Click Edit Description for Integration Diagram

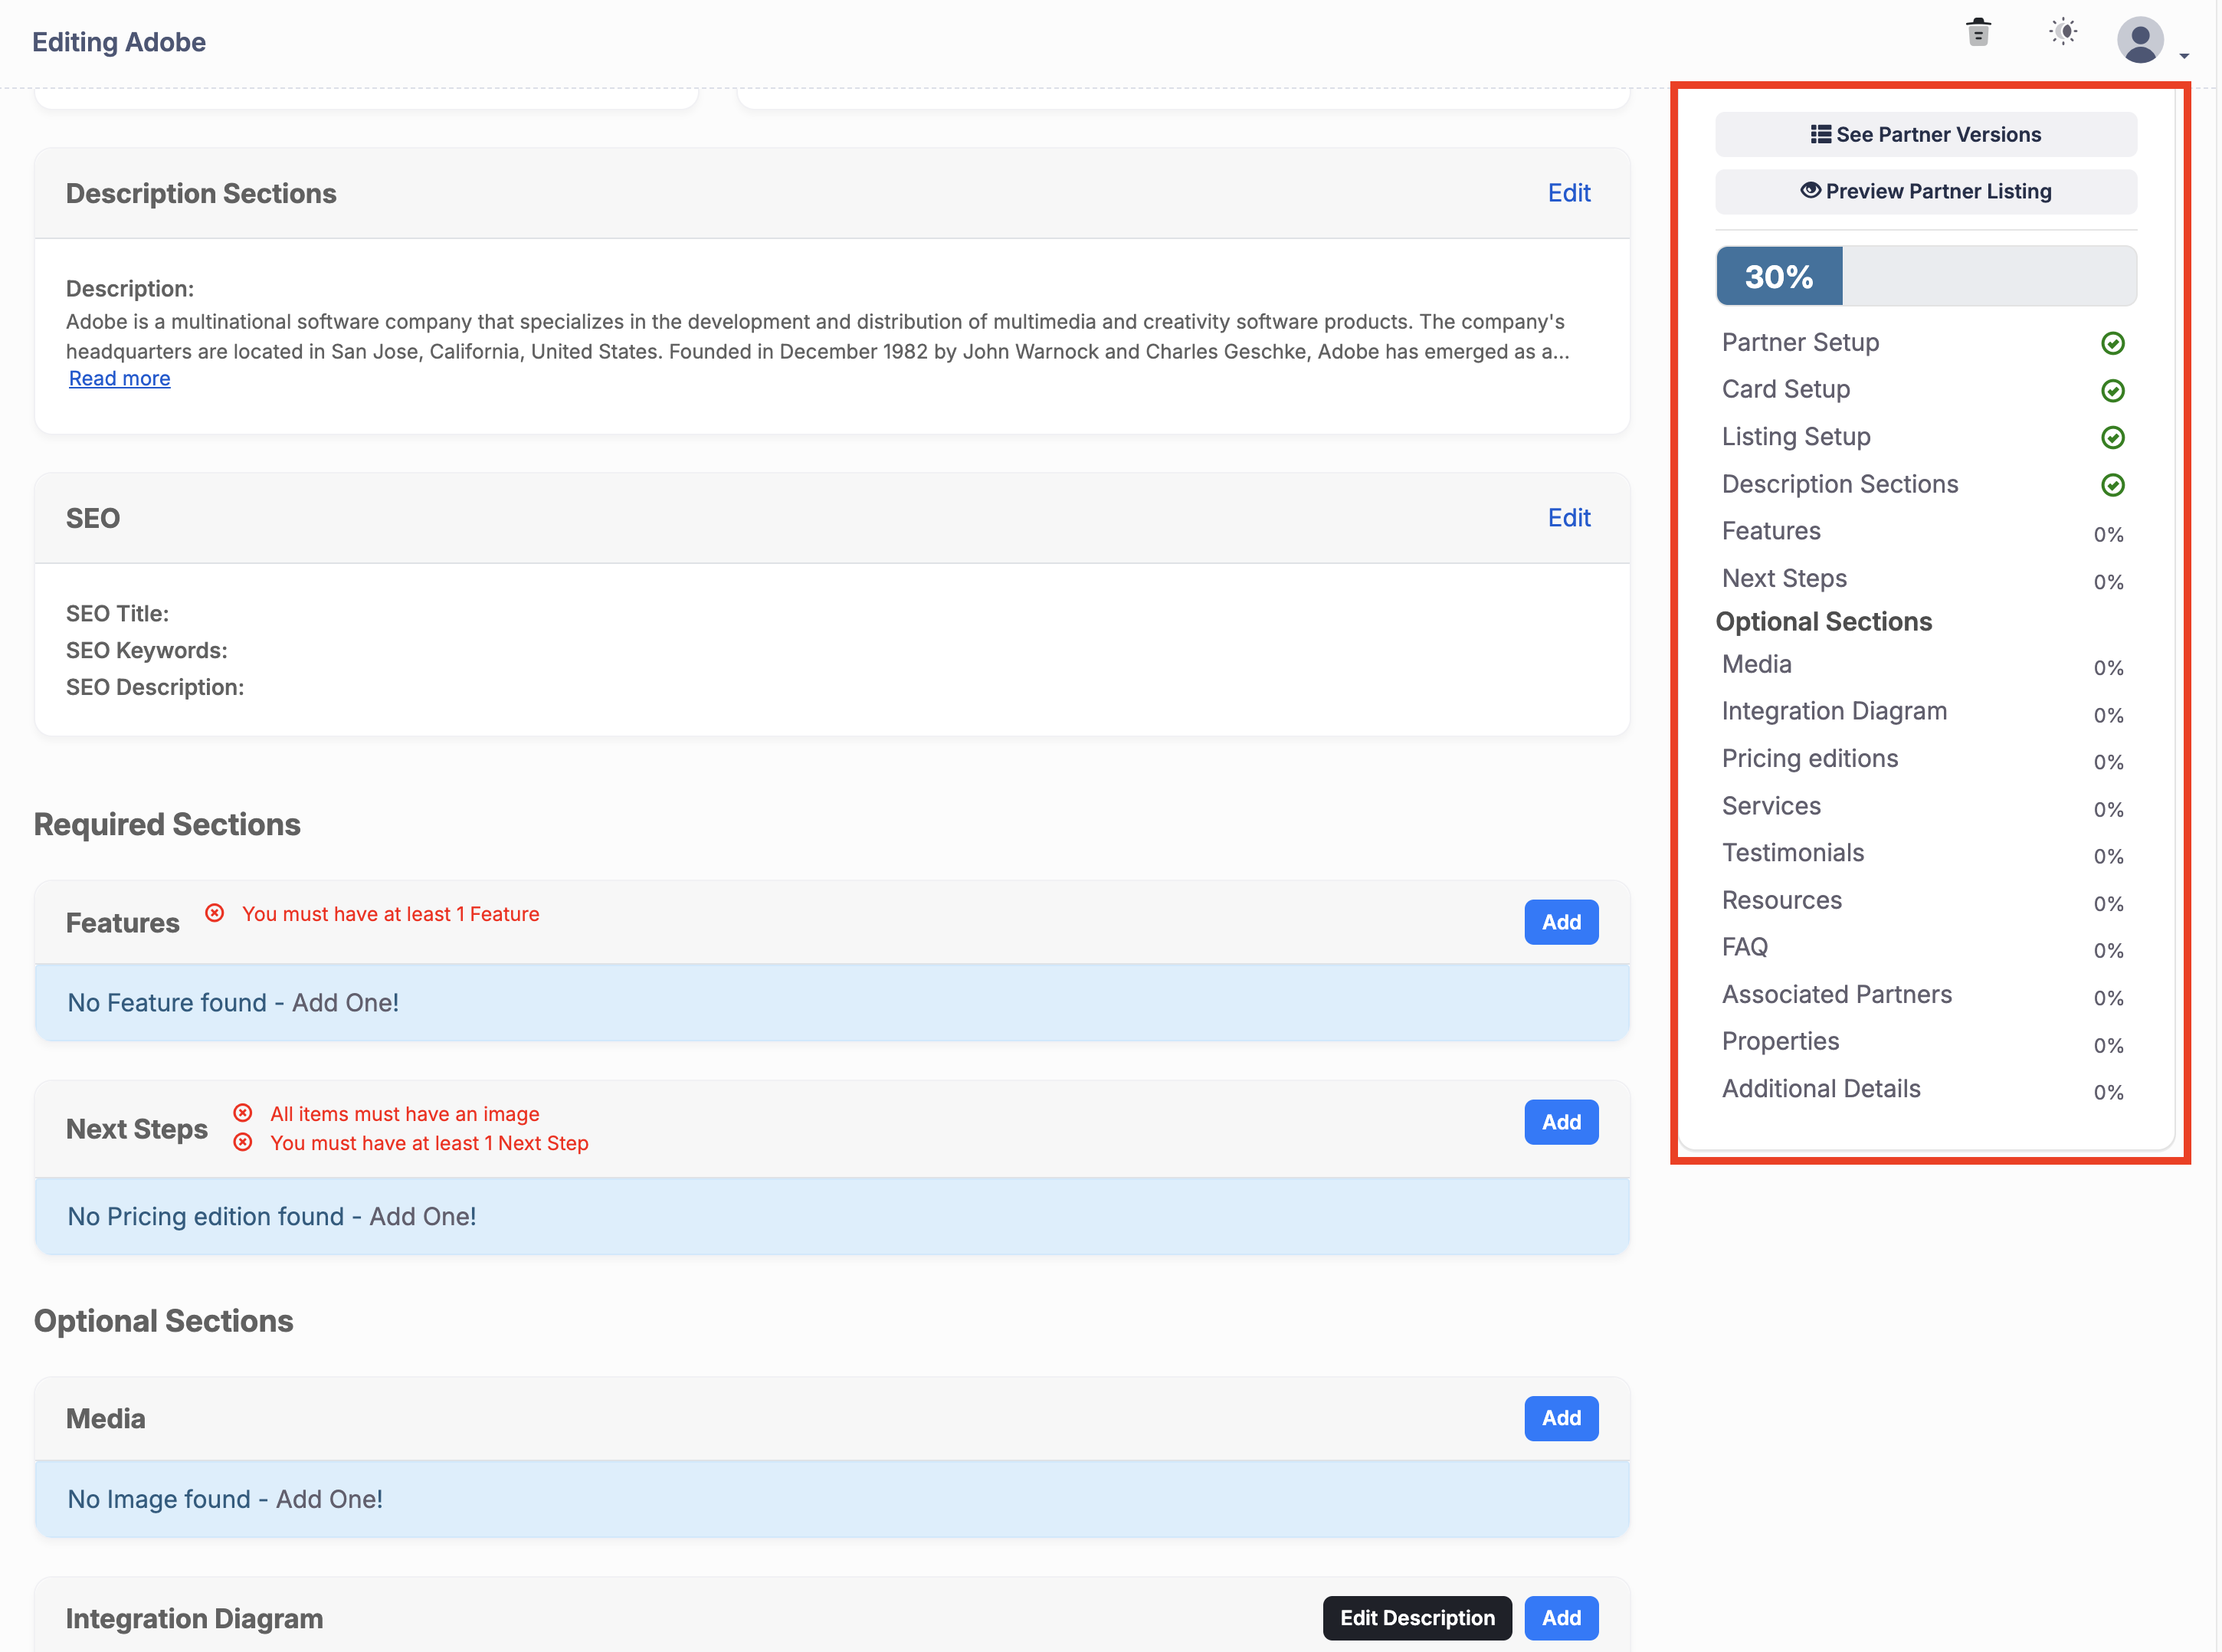(1416, 1618)
